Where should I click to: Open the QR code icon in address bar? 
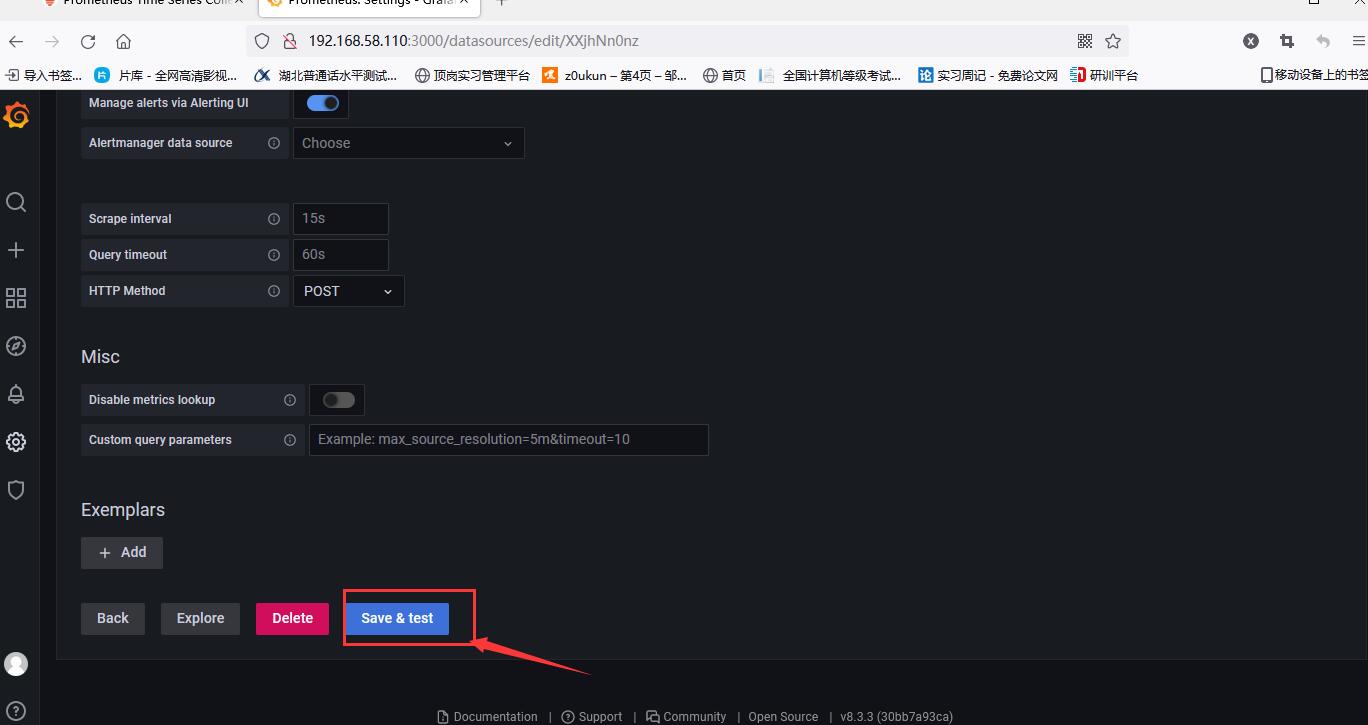[x=1085, y=41]
